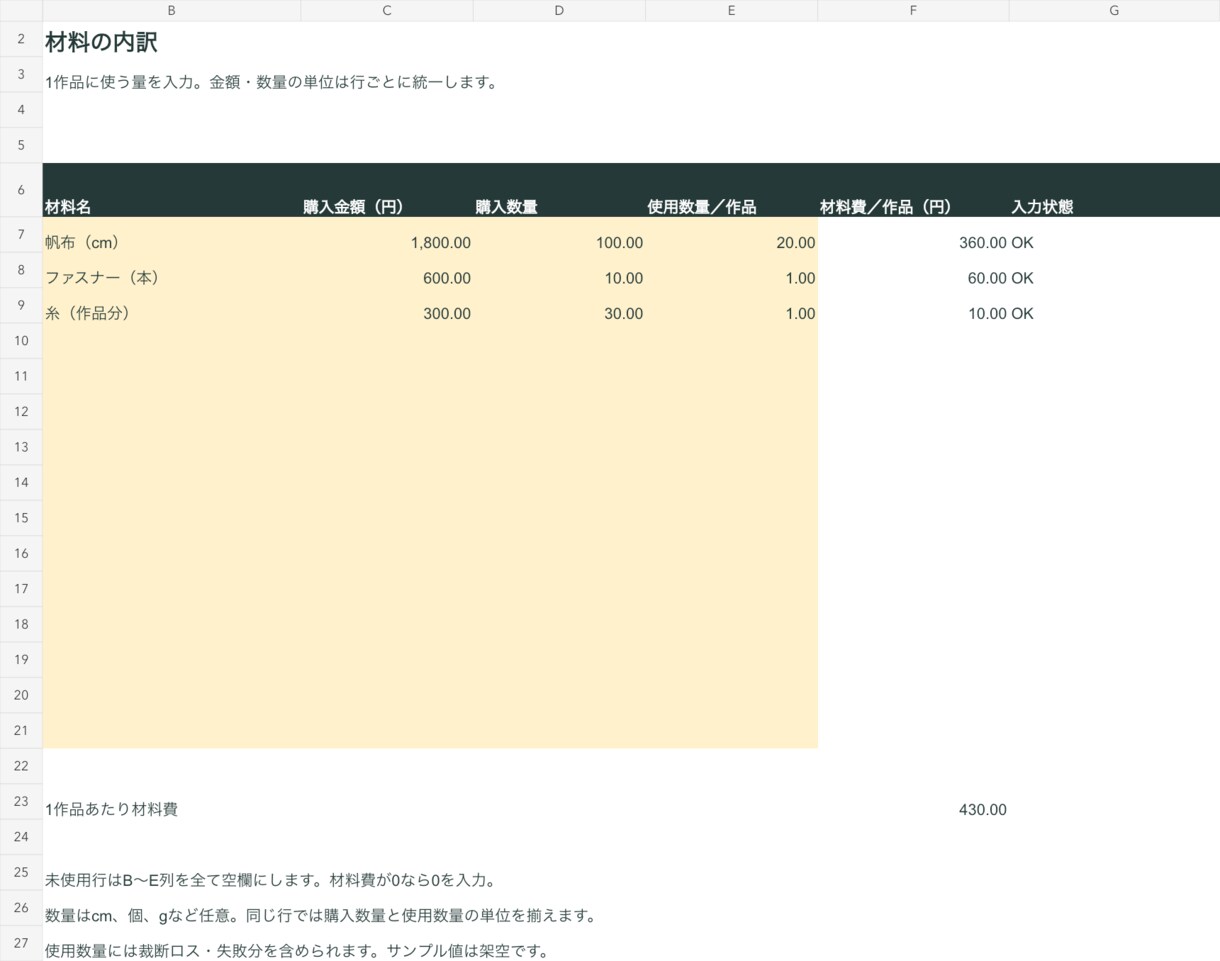Click the 1作品あたり材料費 label

[111, 809]
